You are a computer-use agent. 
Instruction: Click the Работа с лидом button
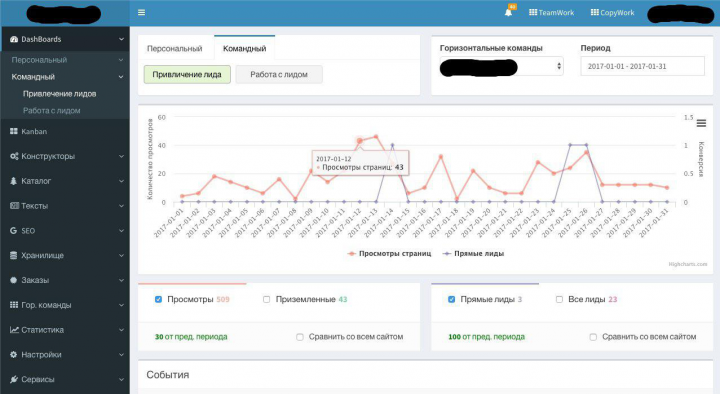point(279,74)
